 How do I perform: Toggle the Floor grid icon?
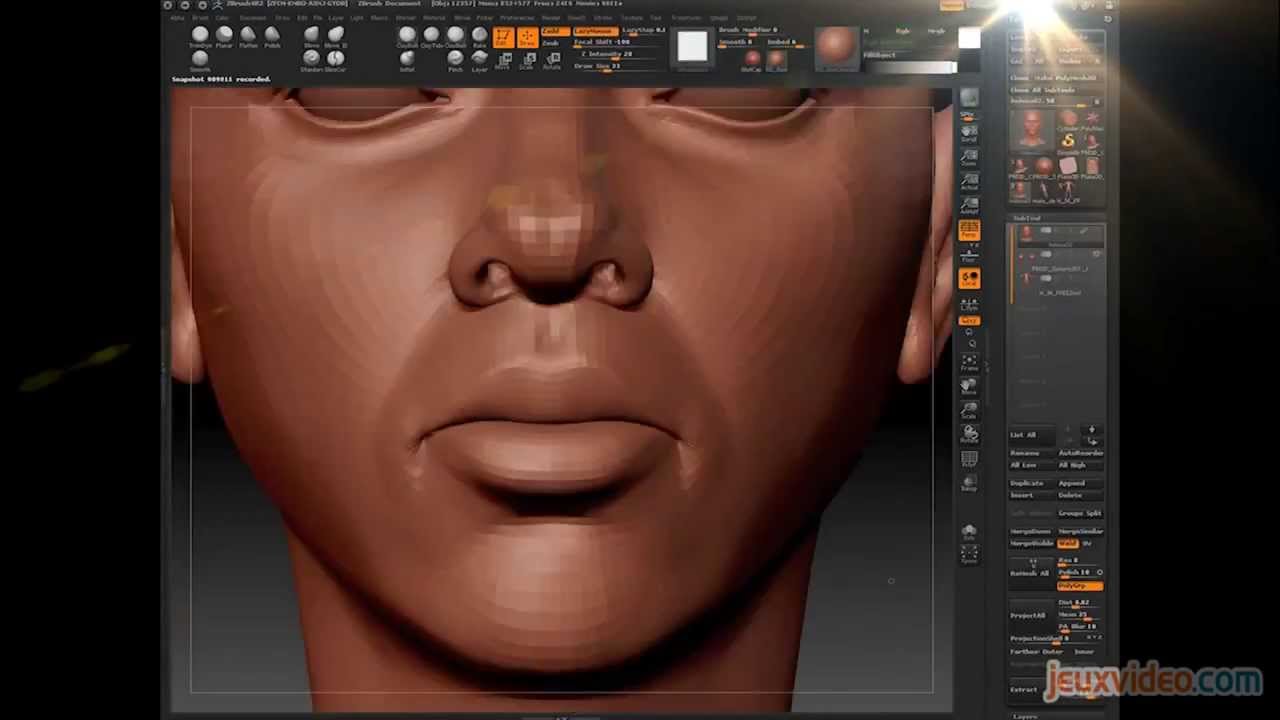[969, 256]
